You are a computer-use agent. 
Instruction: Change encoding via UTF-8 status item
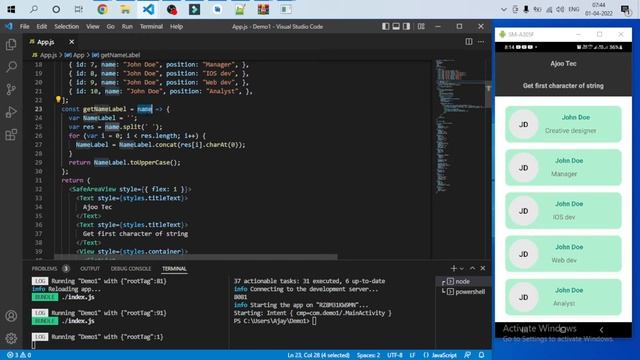[x=395, y=355]
